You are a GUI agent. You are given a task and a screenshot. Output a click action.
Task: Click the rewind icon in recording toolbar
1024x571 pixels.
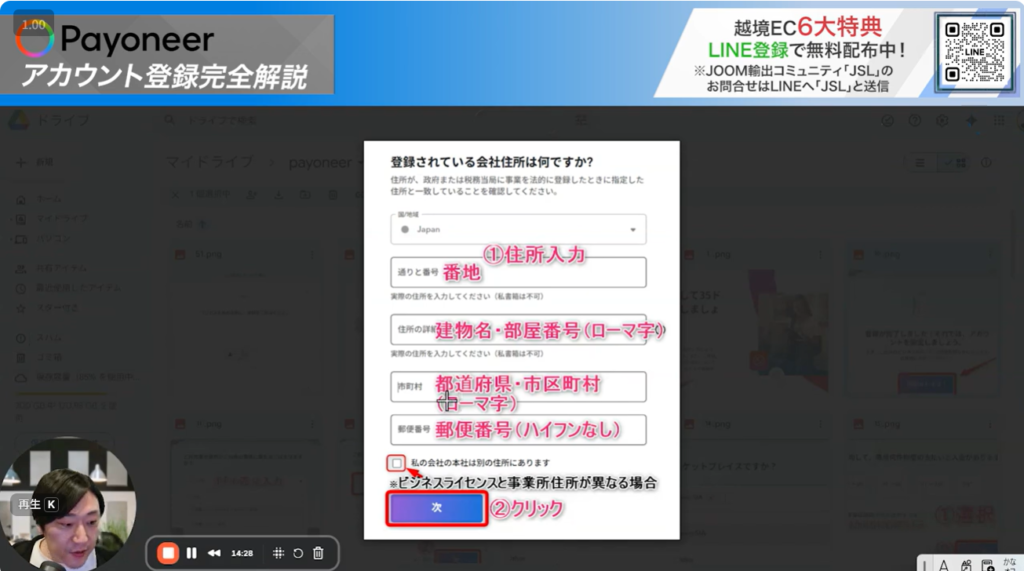(214, 553)
